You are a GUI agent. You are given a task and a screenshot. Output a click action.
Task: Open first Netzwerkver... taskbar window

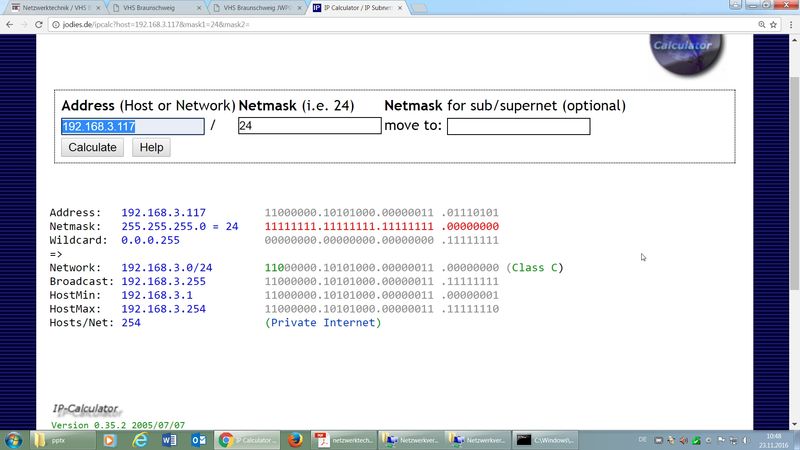click(411, 440)
